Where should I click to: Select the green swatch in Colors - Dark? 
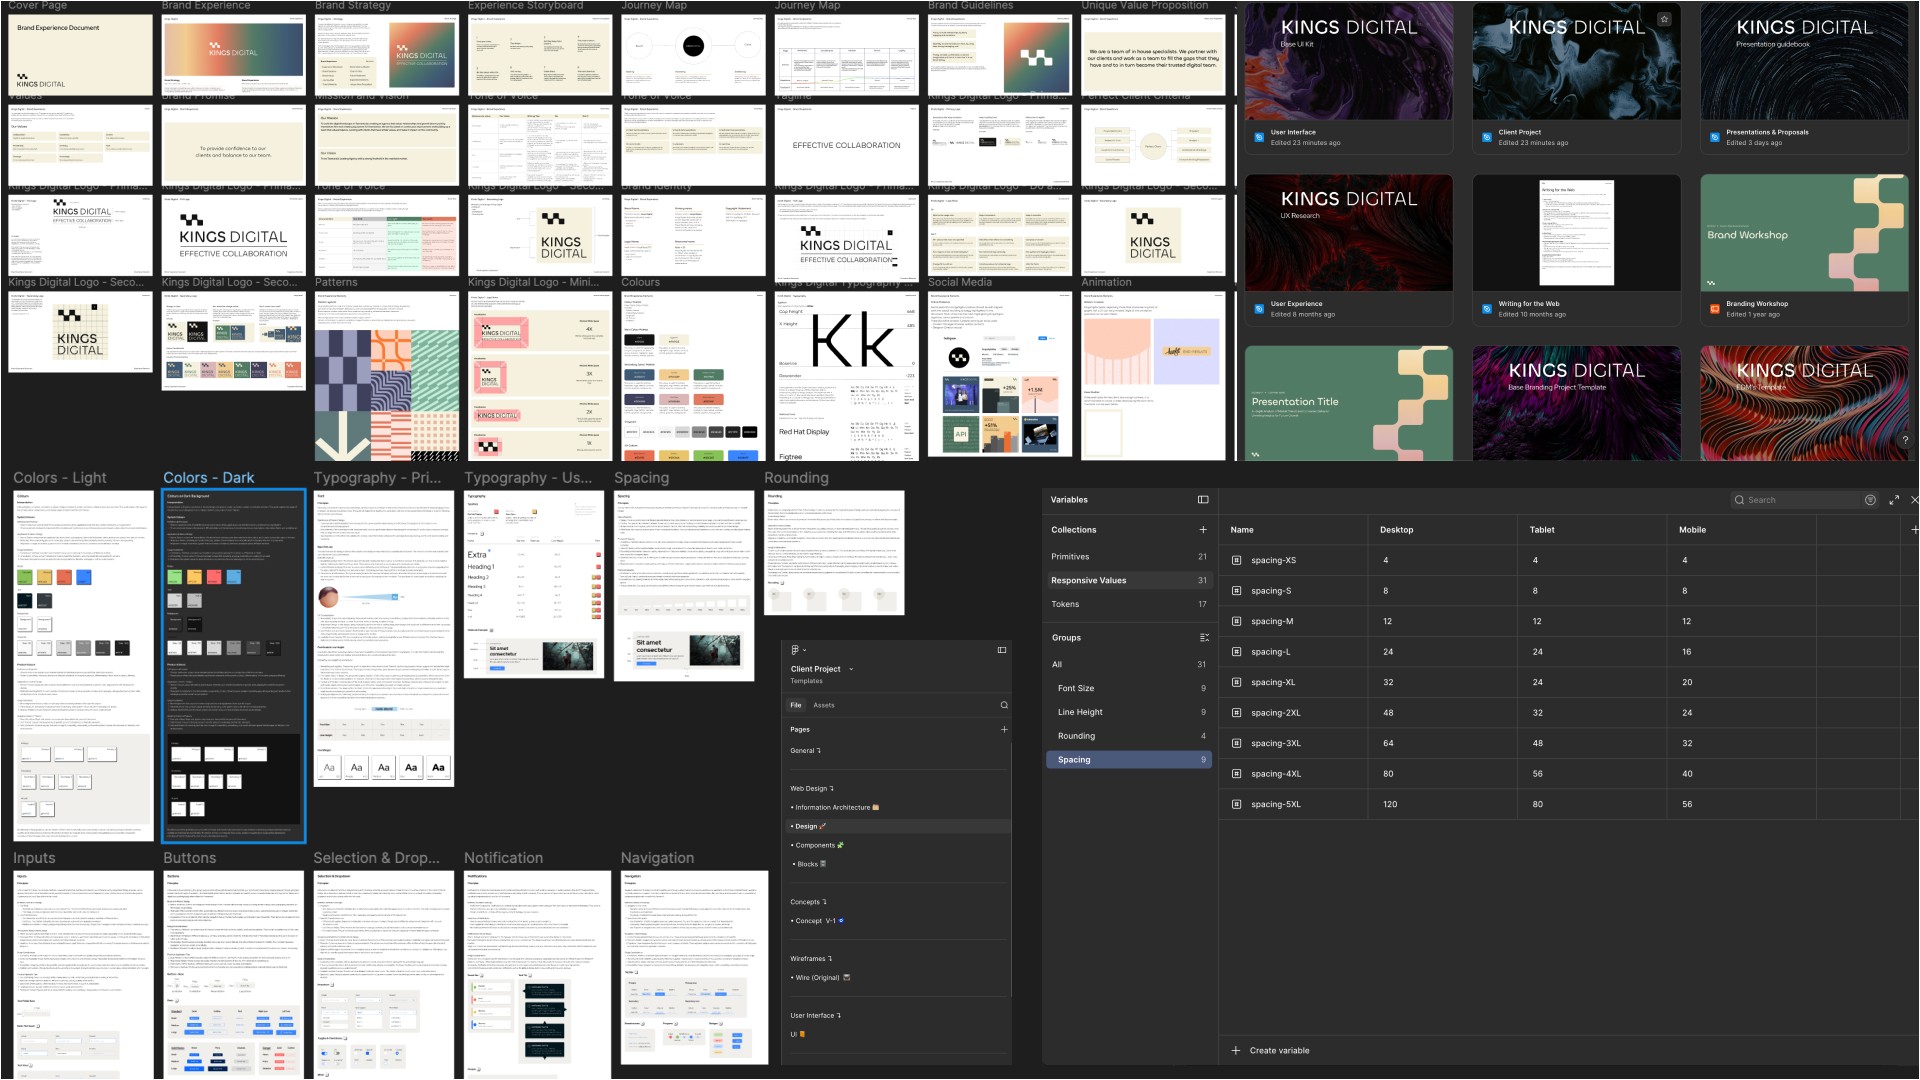point(175,577)
